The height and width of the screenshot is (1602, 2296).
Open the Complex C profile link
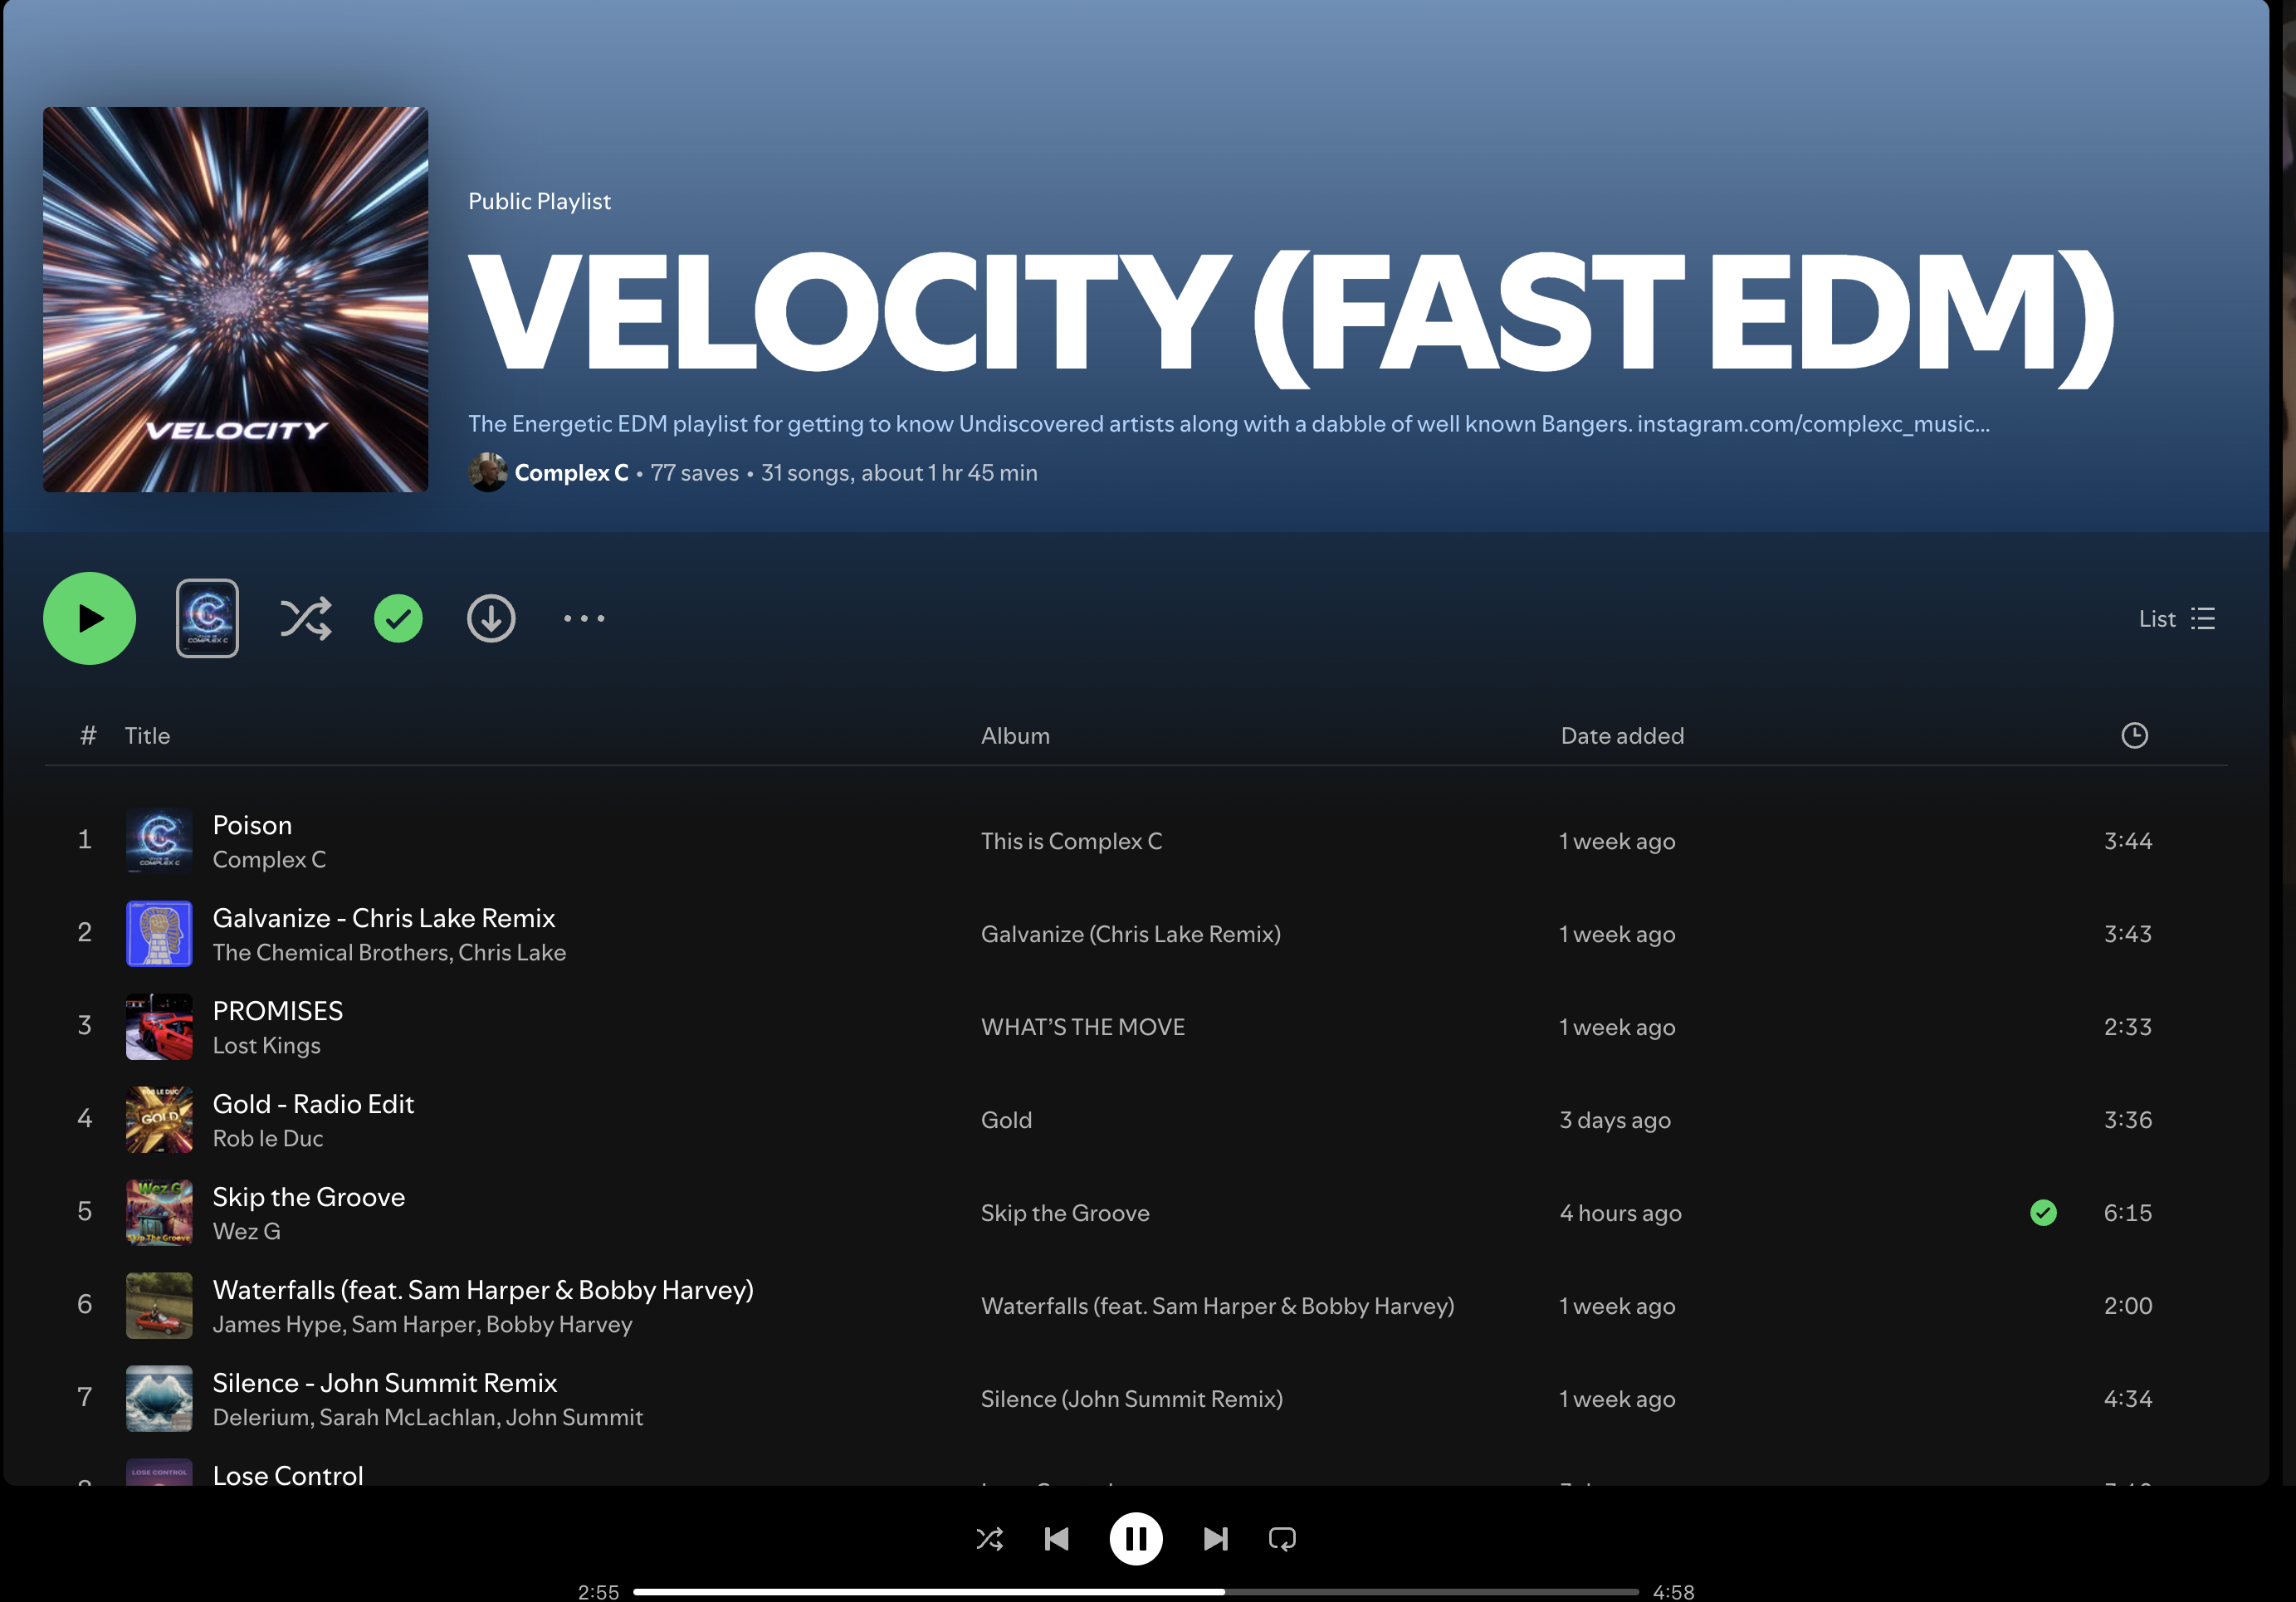pos(571,473)
